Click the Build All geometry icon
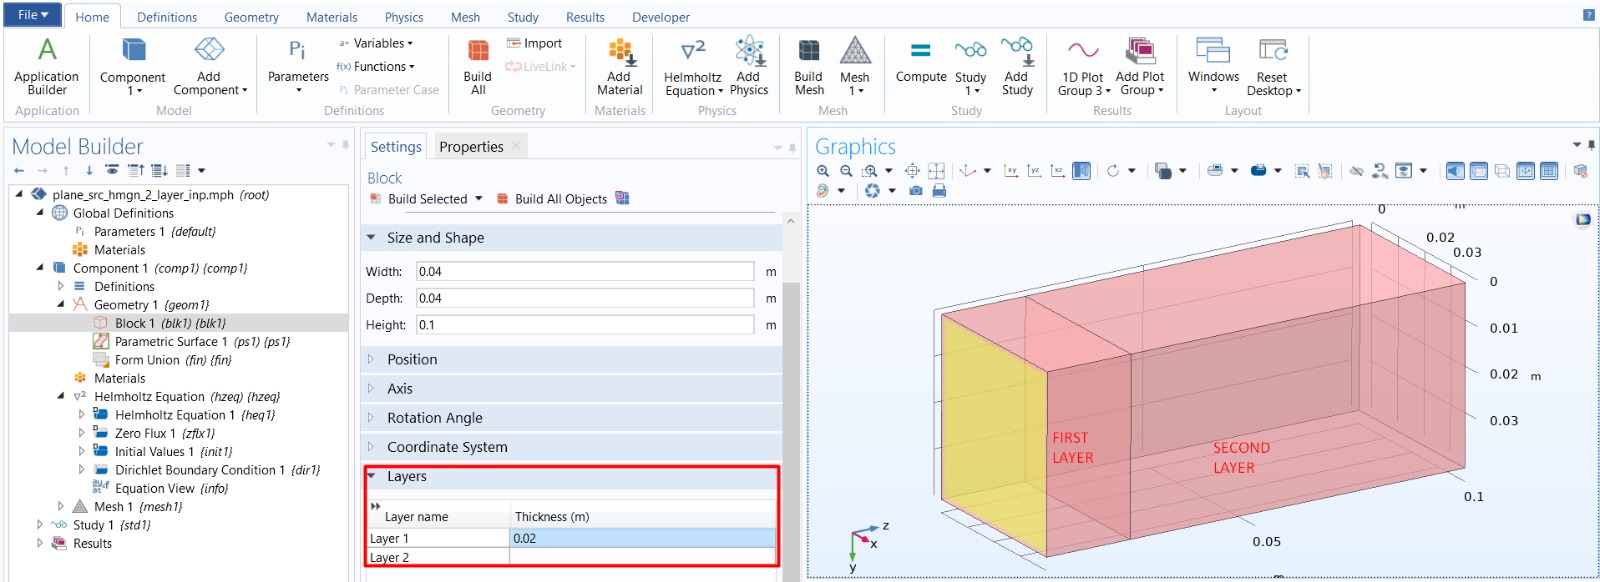This screenshot has height=582, width=1600. click(478, 66)
